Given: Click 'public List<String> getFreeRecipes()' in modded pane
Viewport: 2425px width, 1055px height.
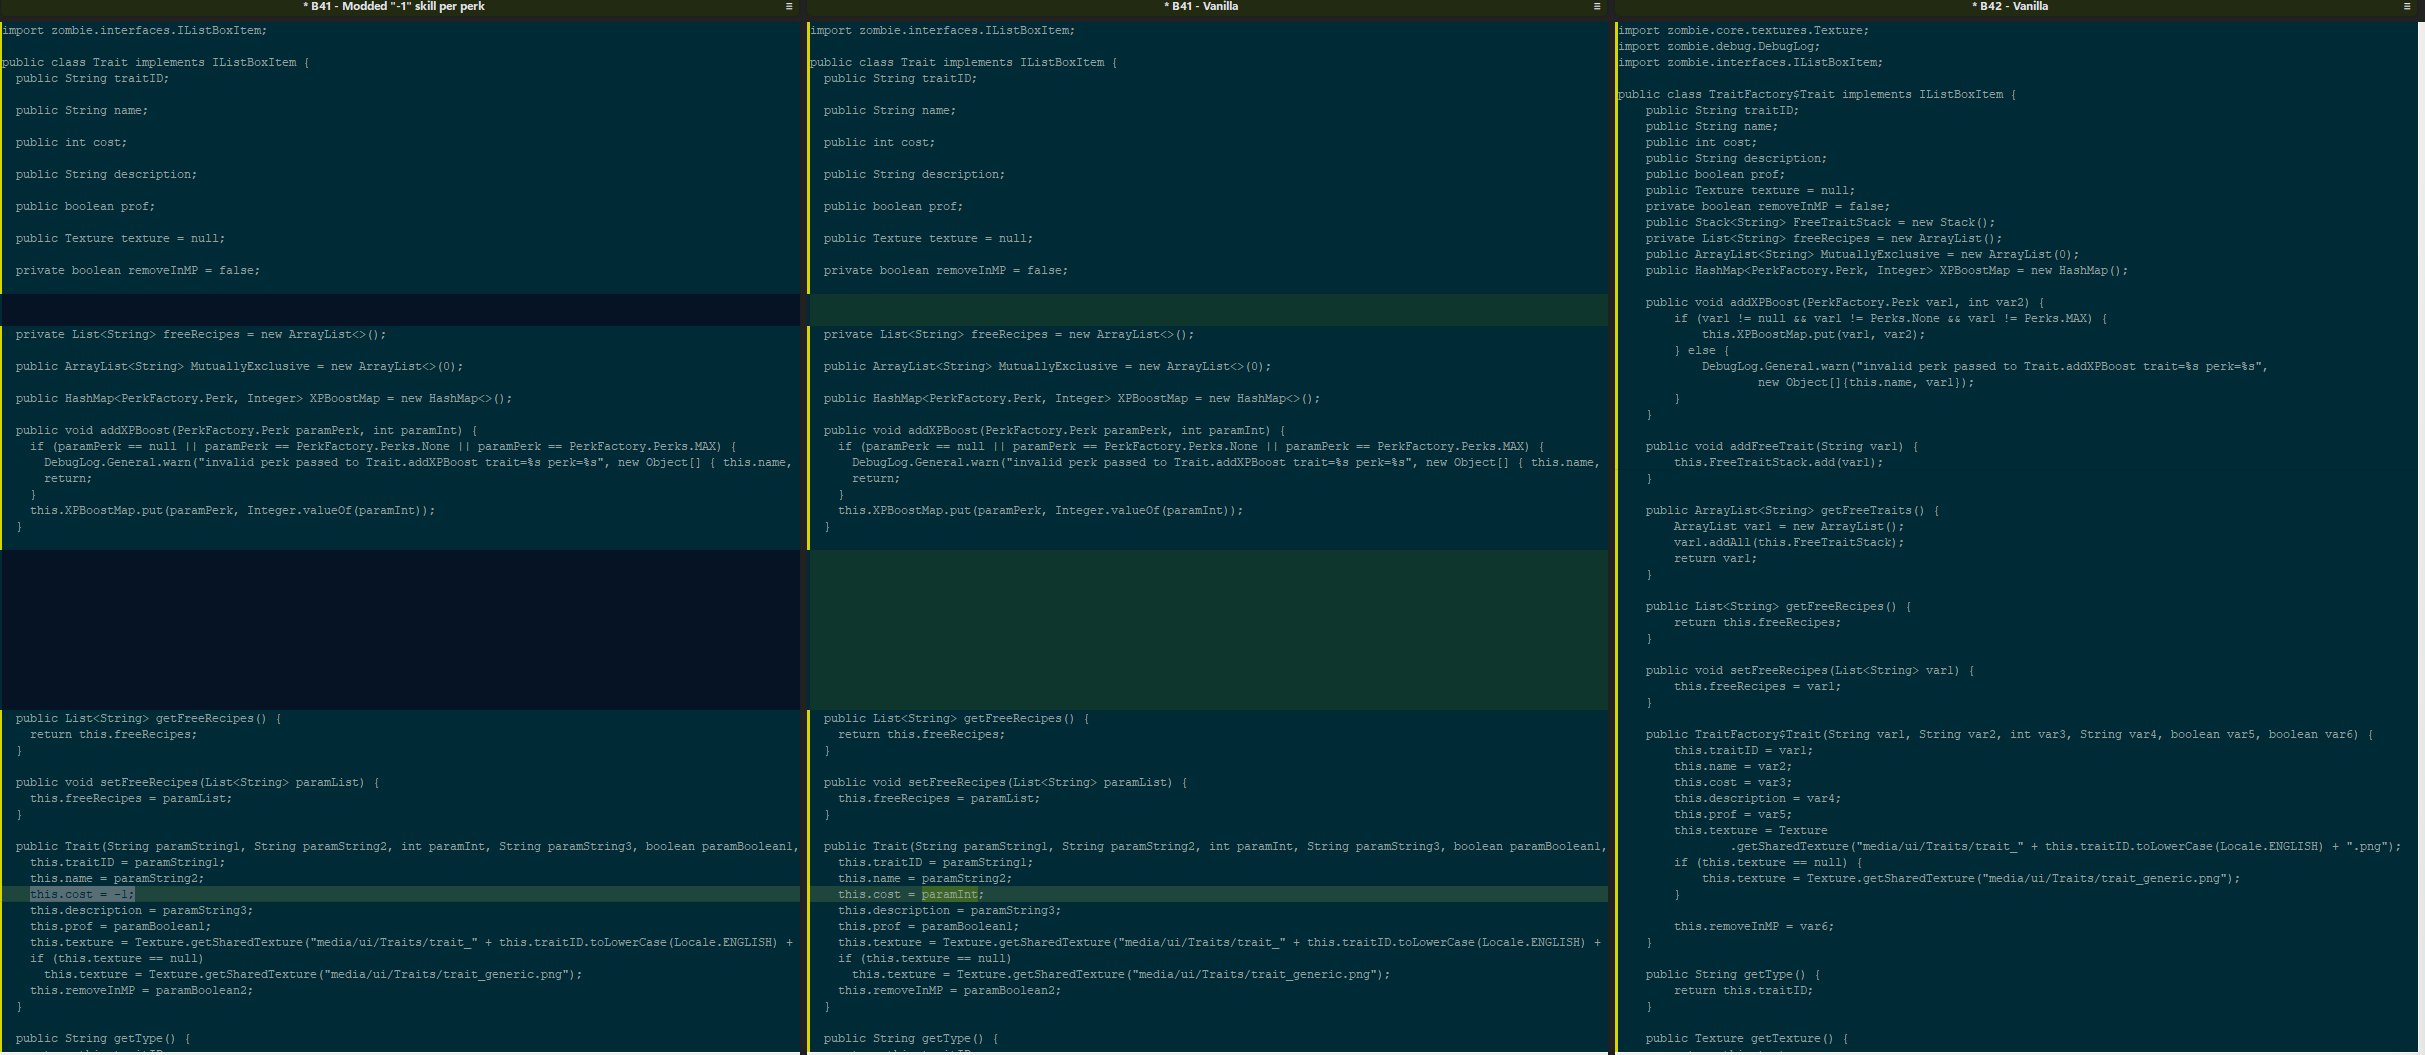Looking at the screenshot, I should (148, 718).
